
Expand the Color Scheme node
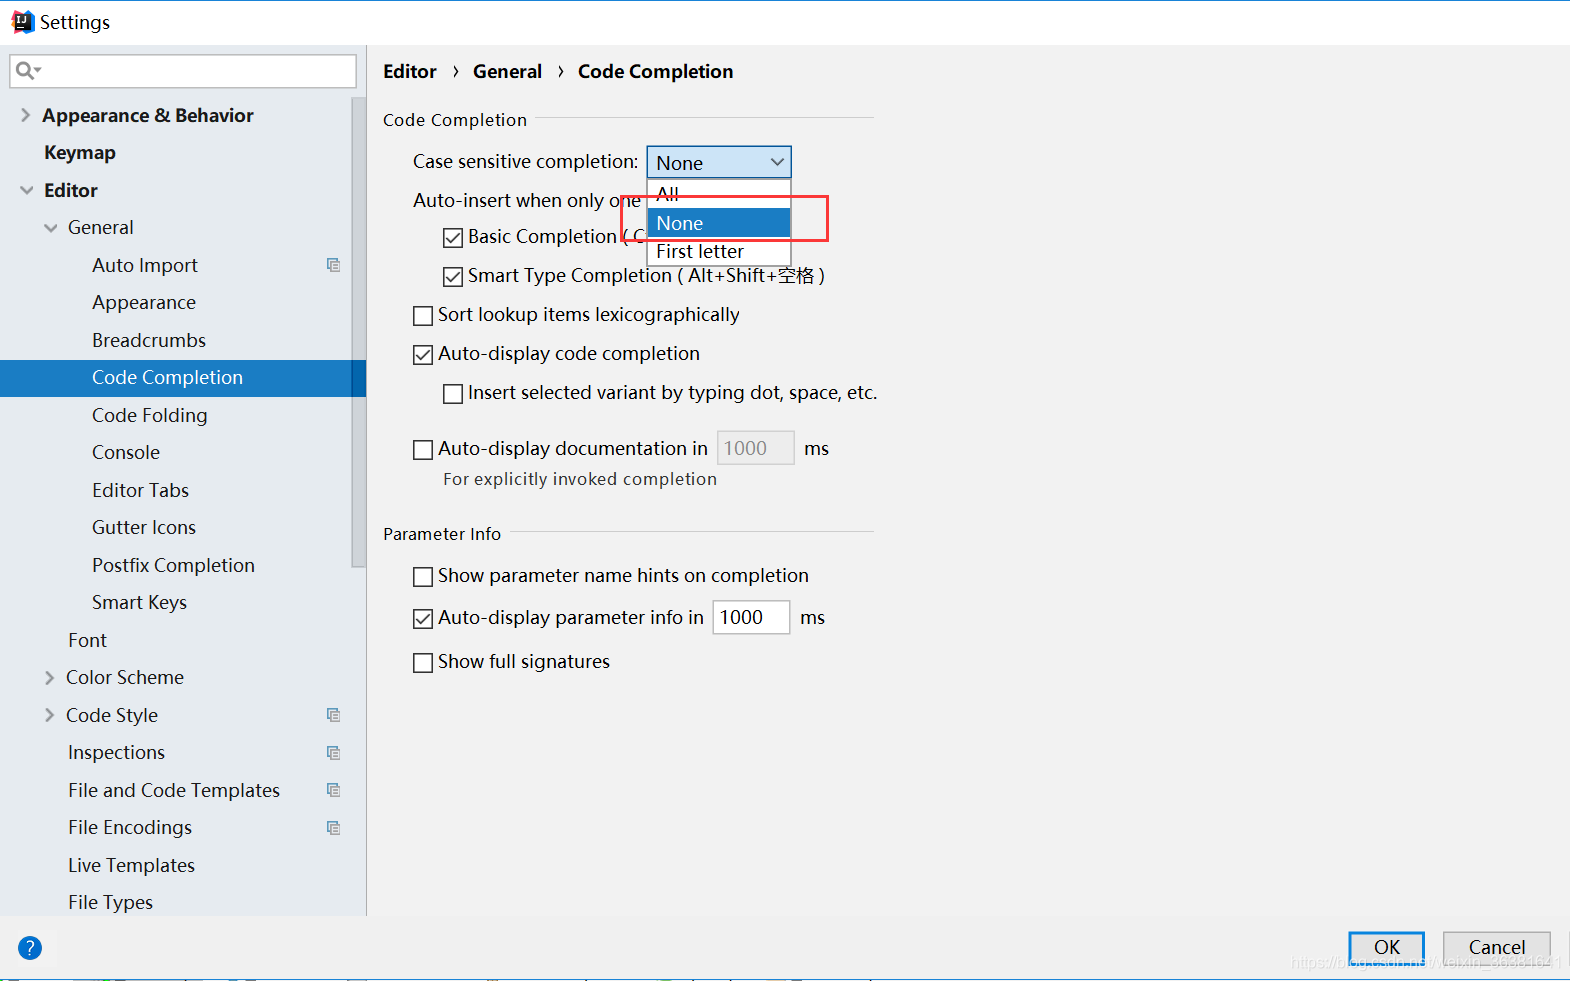coord(49,678)
